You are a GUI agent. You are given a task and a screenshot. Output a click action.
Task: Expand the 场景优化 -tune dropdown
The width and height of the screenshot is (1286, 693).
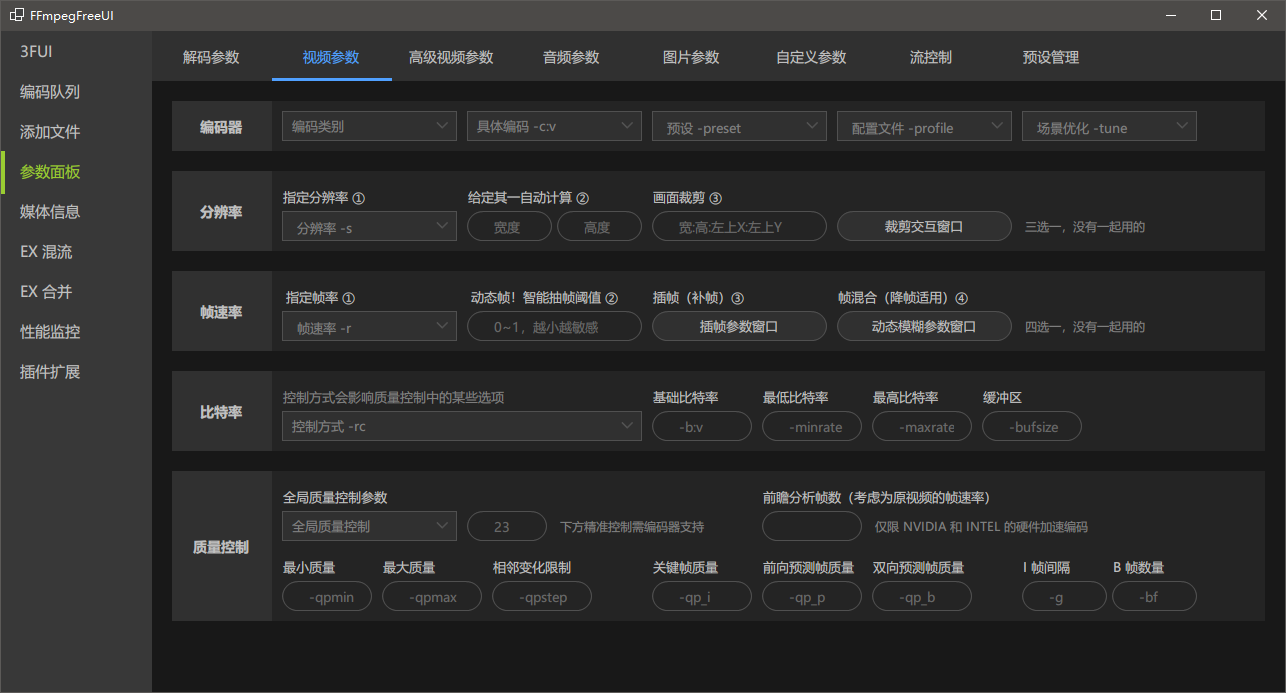[x=1109, y=126]
